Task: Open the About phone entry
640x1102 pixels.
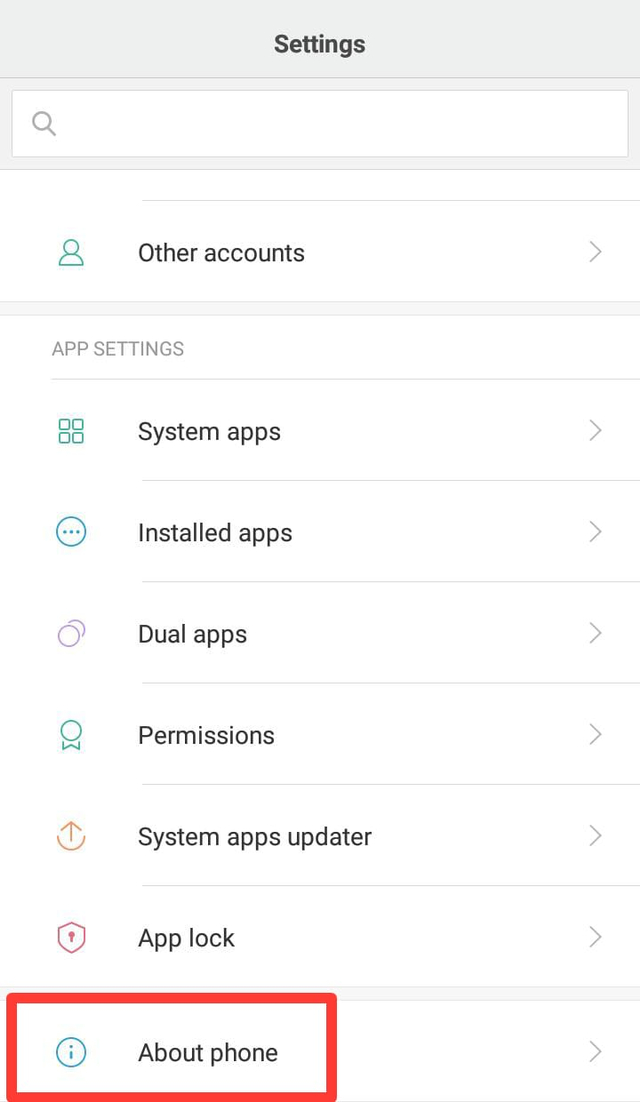Action: coord(320,1051)
